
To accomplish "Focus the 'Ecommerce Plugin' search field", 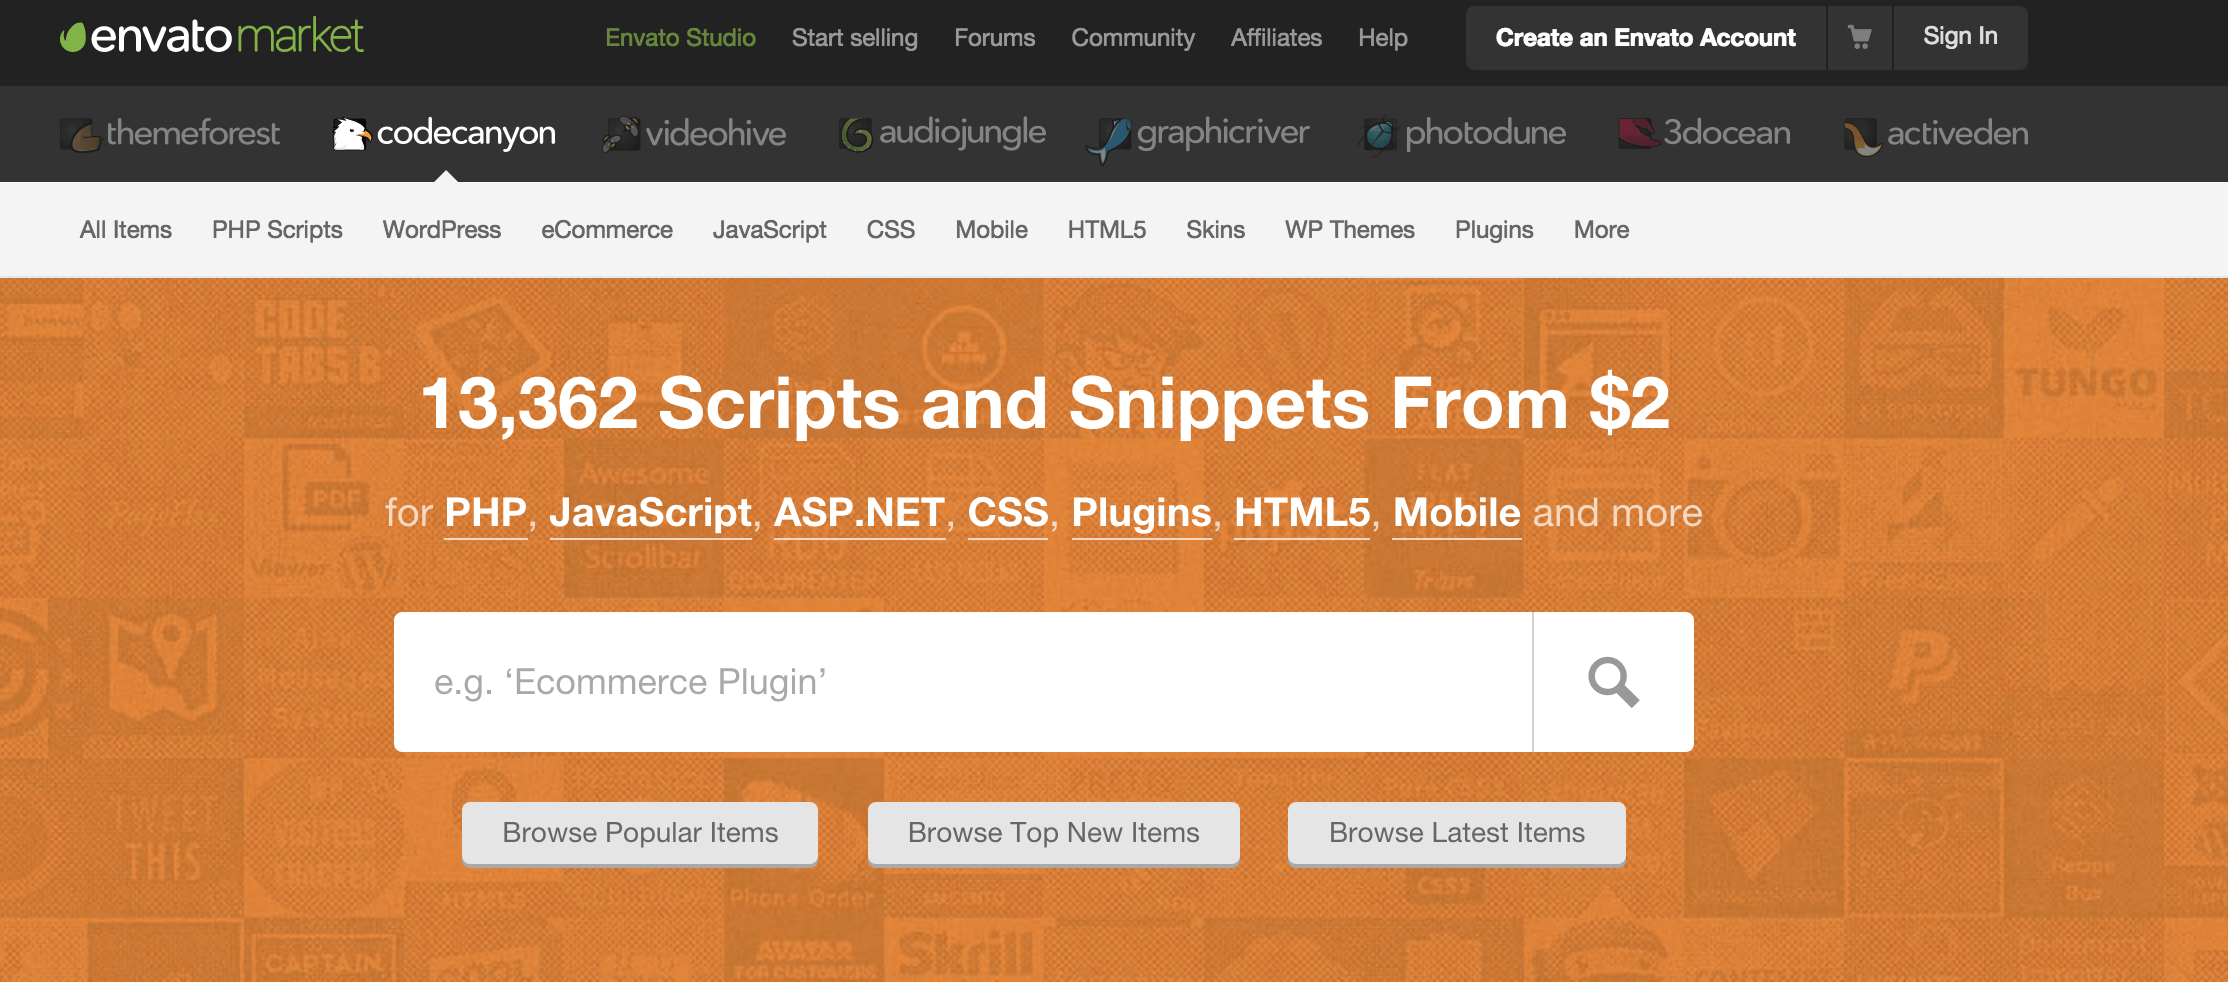I will (x=962, y=682).
